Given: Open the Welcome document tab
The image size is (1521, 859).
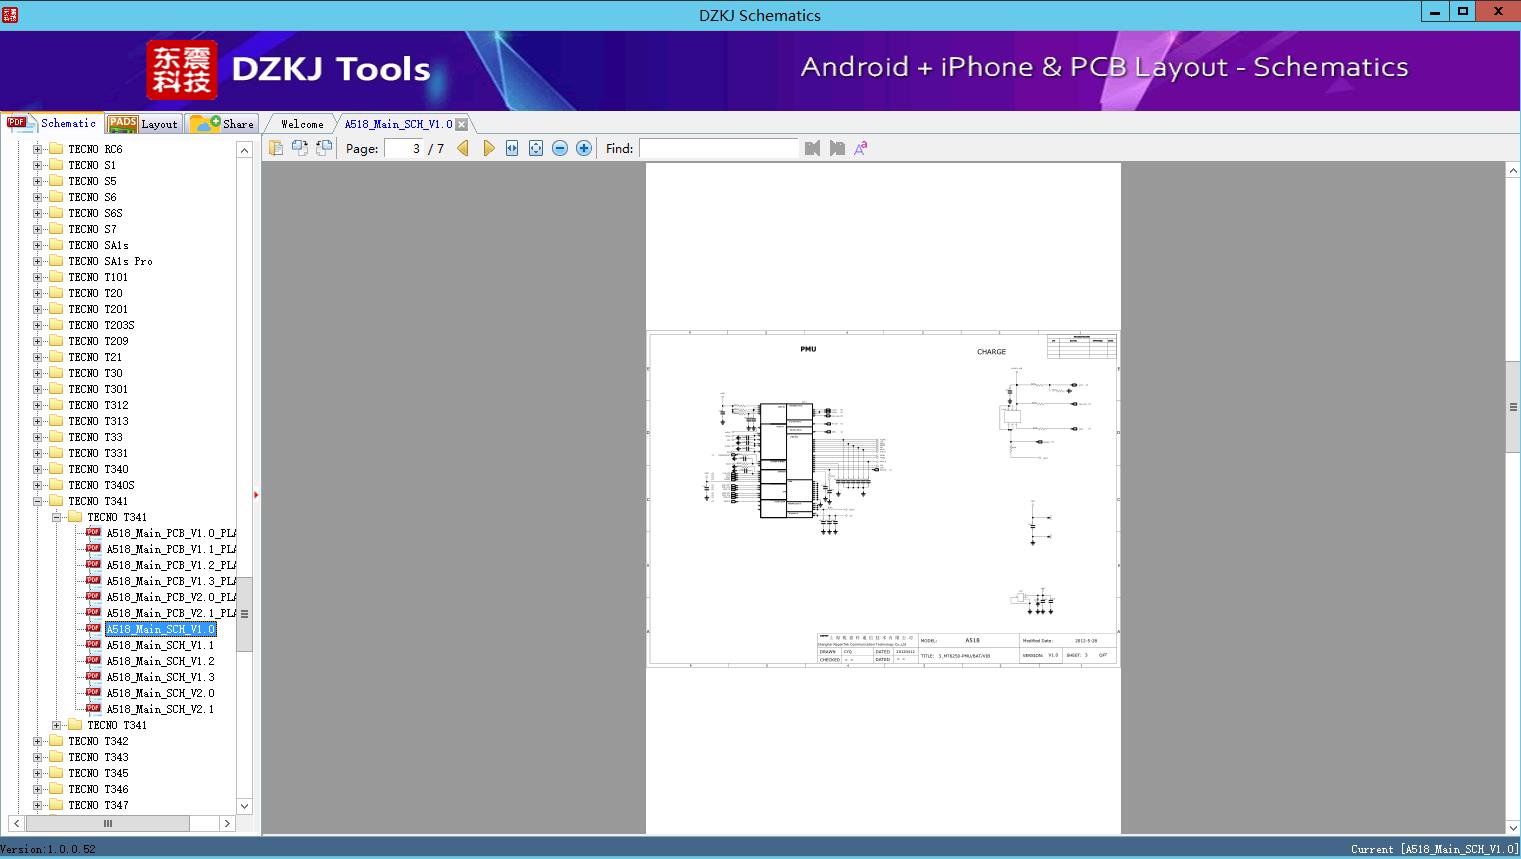Looking at the screenshot, I should point(302,124).
